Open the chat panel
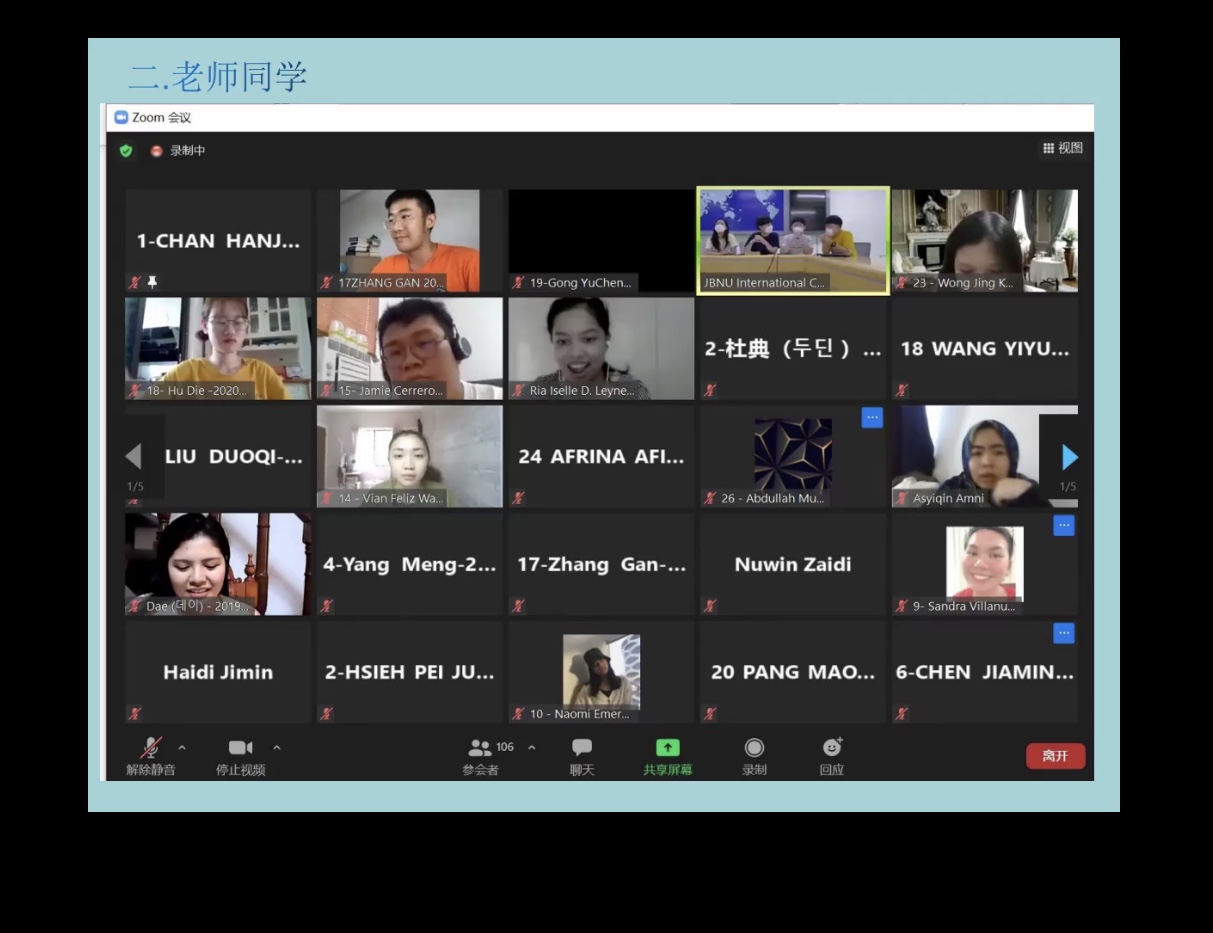 (582, 748)
